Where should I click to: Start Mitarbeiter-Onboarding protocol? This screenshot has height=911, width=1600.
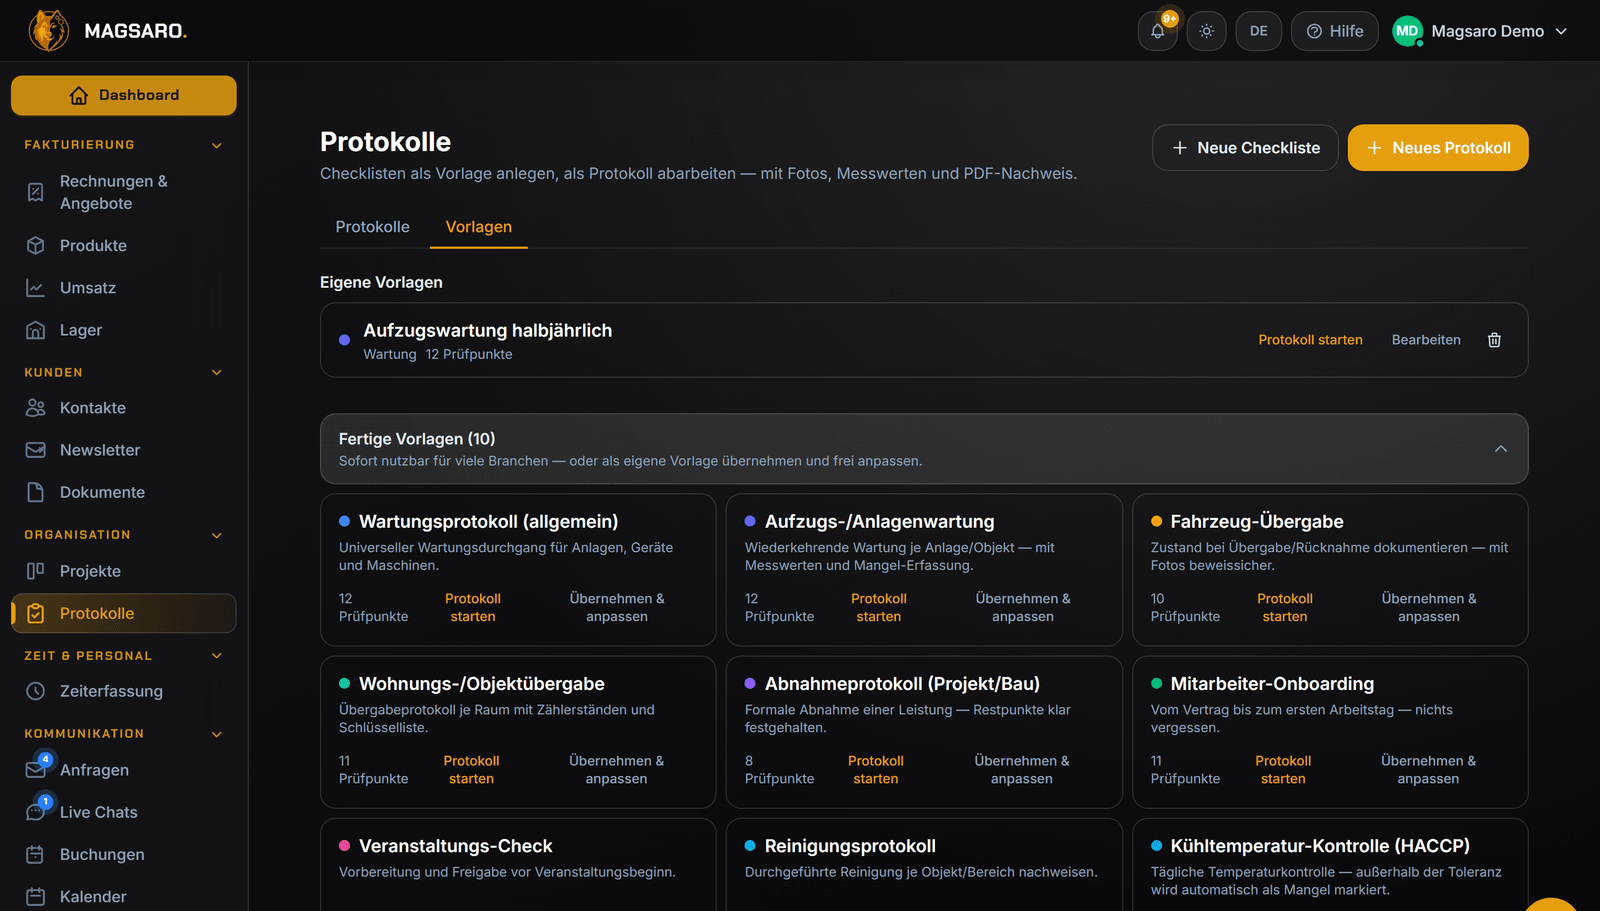pos(1283,770)
